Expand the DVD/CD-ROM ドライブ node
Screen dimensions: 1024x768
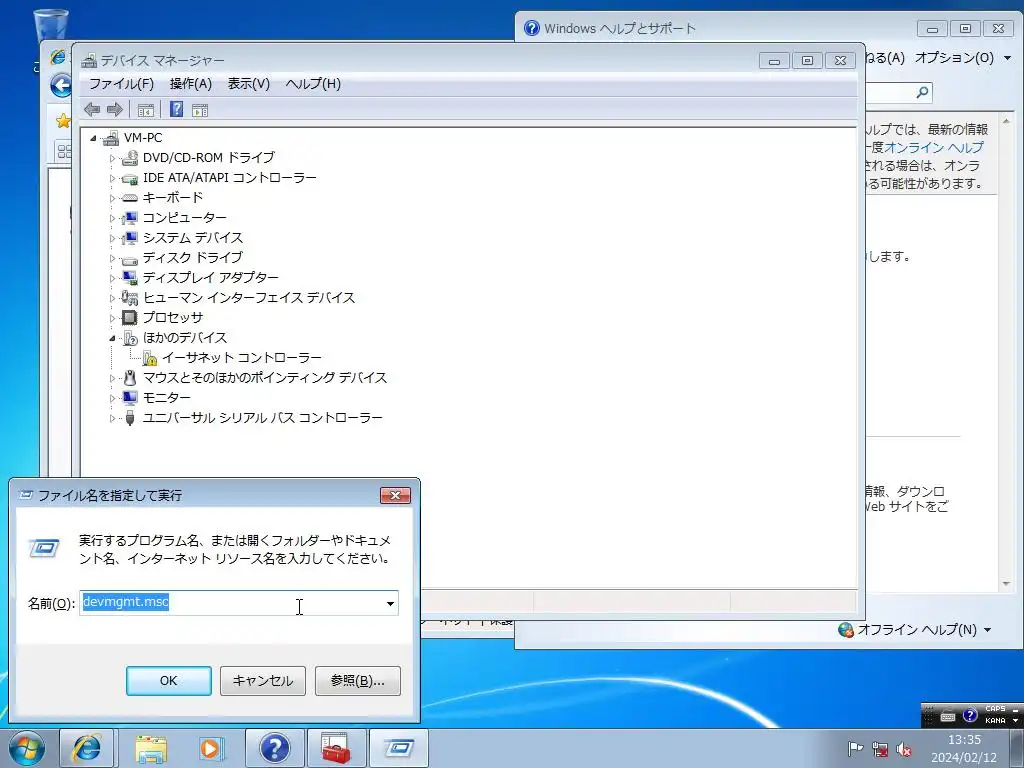click(112, 158)
